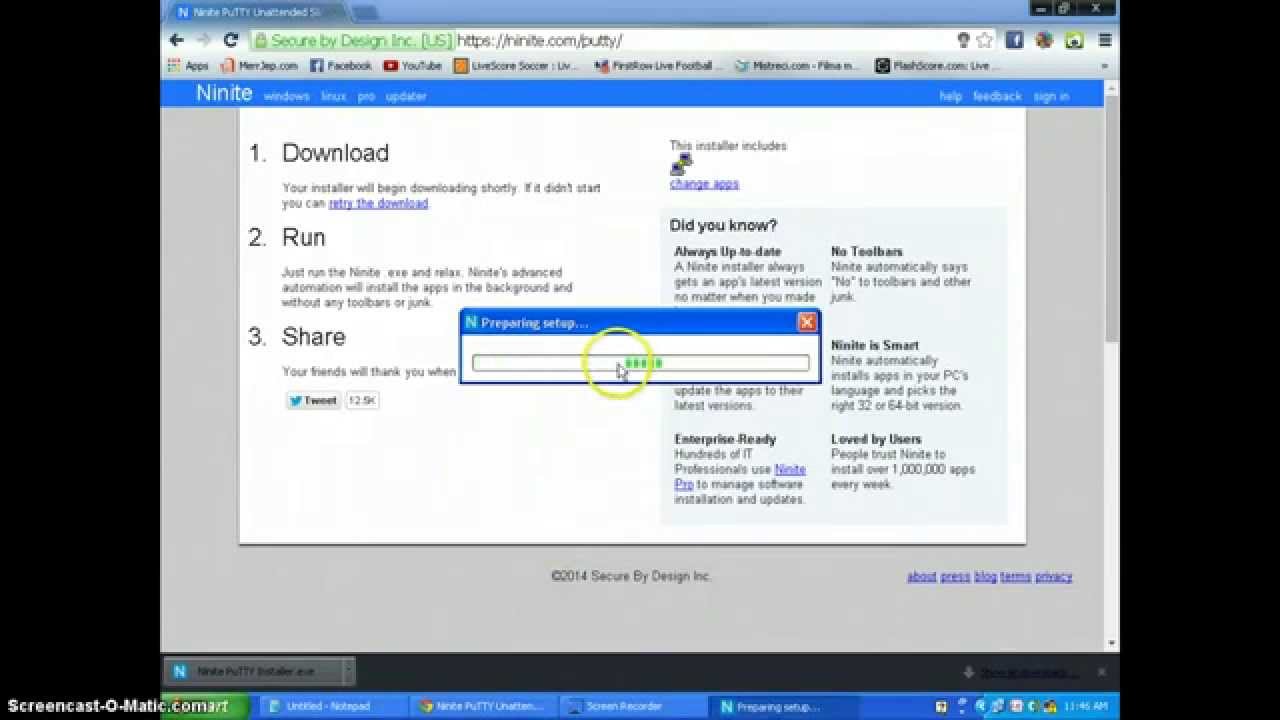Image resolution: width=1280 pixels, height=720 pixels.
Task: Open Facebook bookmark
Action: tap(341, 66)
